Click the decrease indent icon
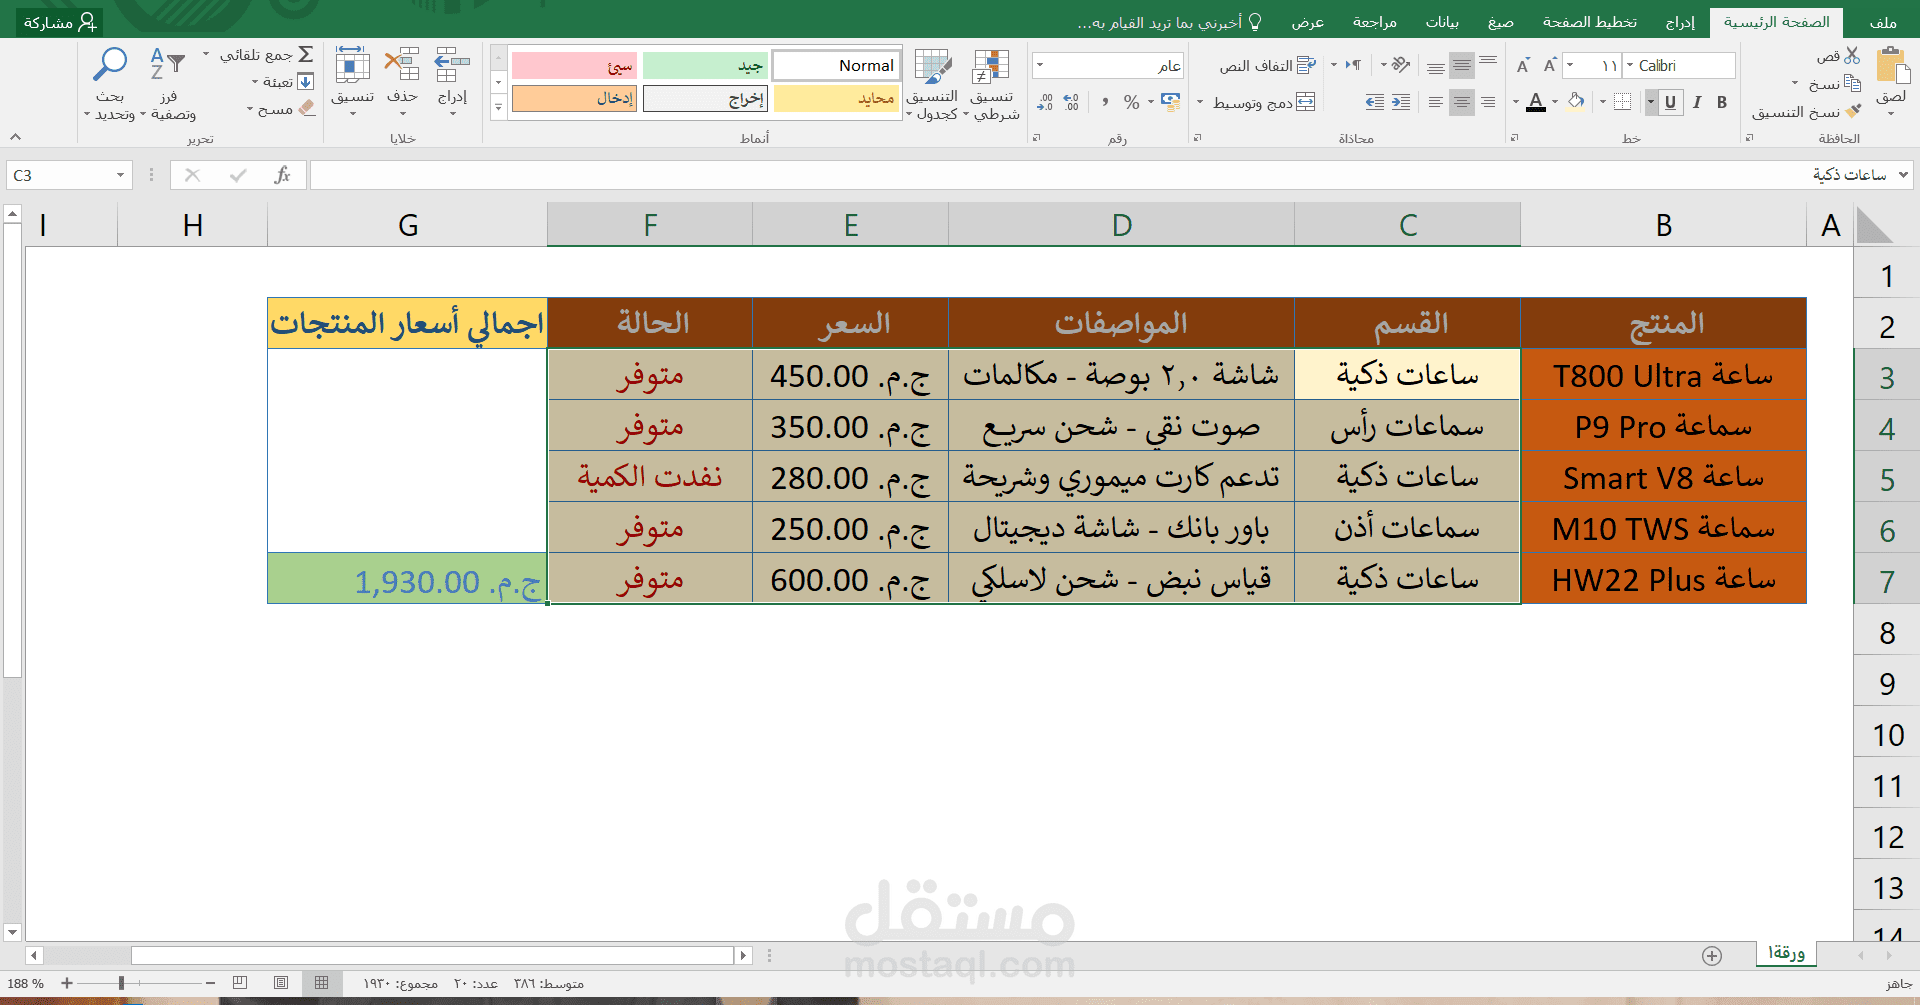The height and width of the screenshot is (1005, 1920). 1401,102
